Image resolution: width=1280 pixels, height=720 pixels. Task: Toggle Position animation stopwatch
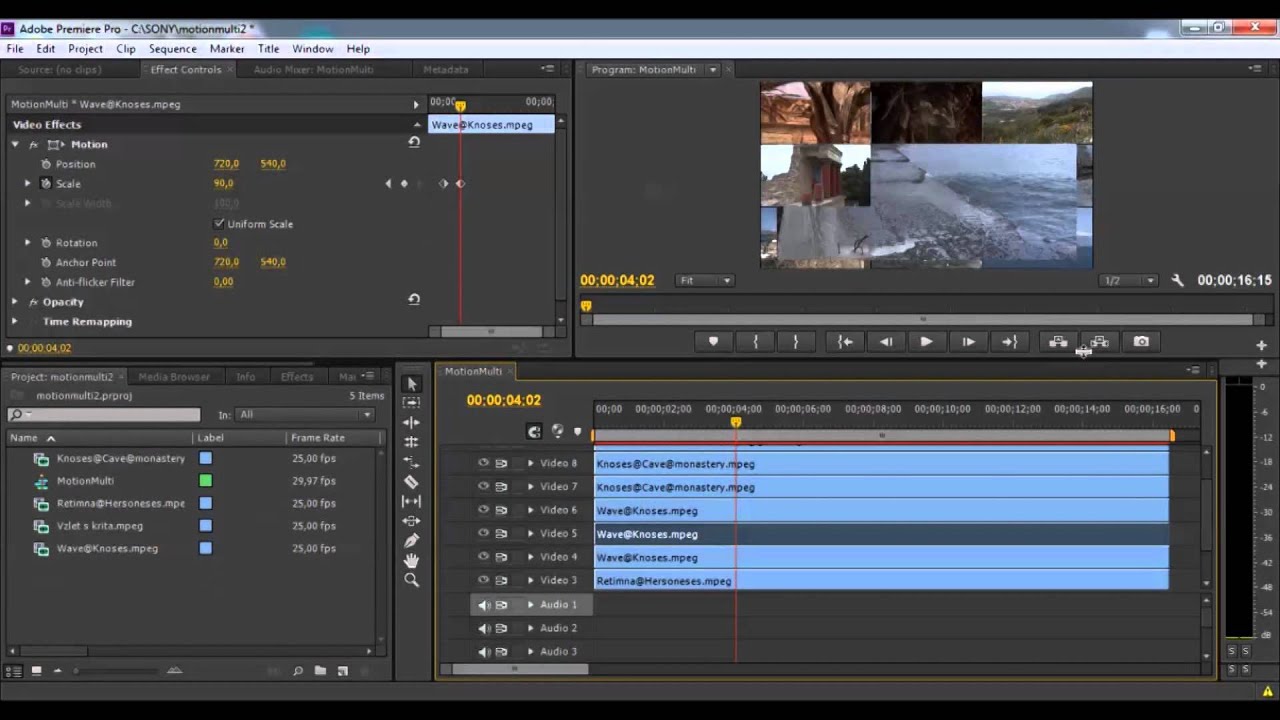[x=46, y=164]
